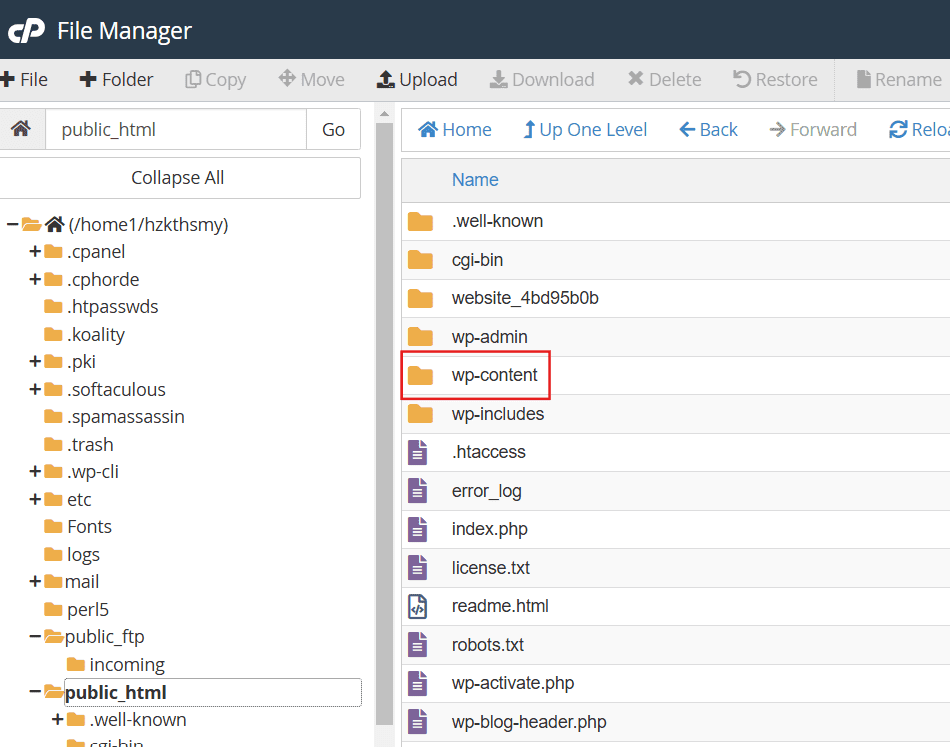Click the cPanel logo icon
The height and width of the screenshot is (747, 950).
click(x=26, y=30)
